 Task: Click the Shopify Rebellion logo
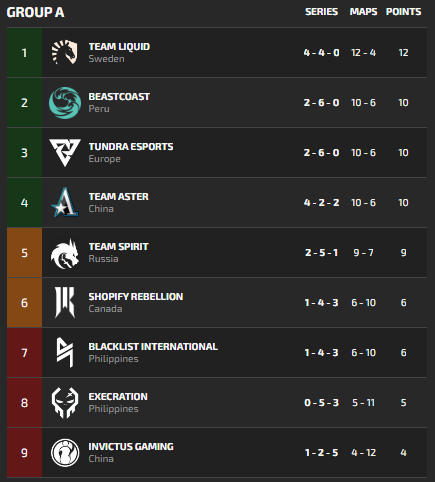[65, 303]
